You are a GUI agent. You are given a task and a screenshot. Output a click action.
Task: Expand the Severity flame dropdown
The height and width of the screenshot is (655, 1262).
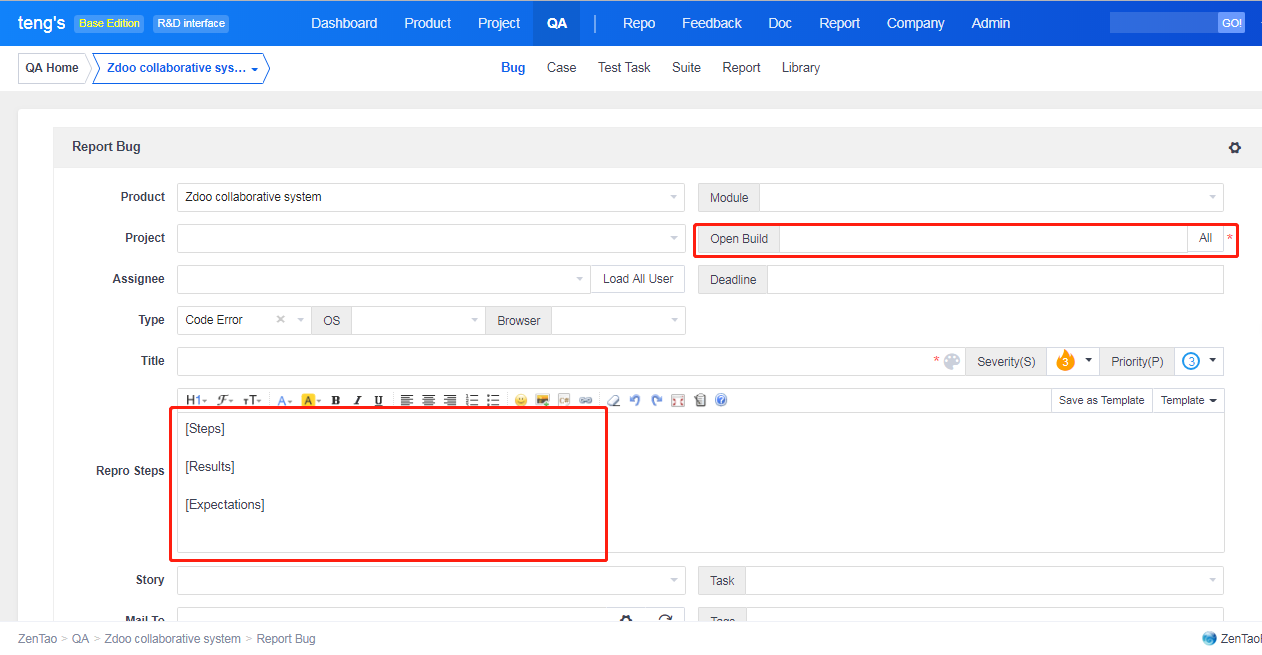(1088, 361)
